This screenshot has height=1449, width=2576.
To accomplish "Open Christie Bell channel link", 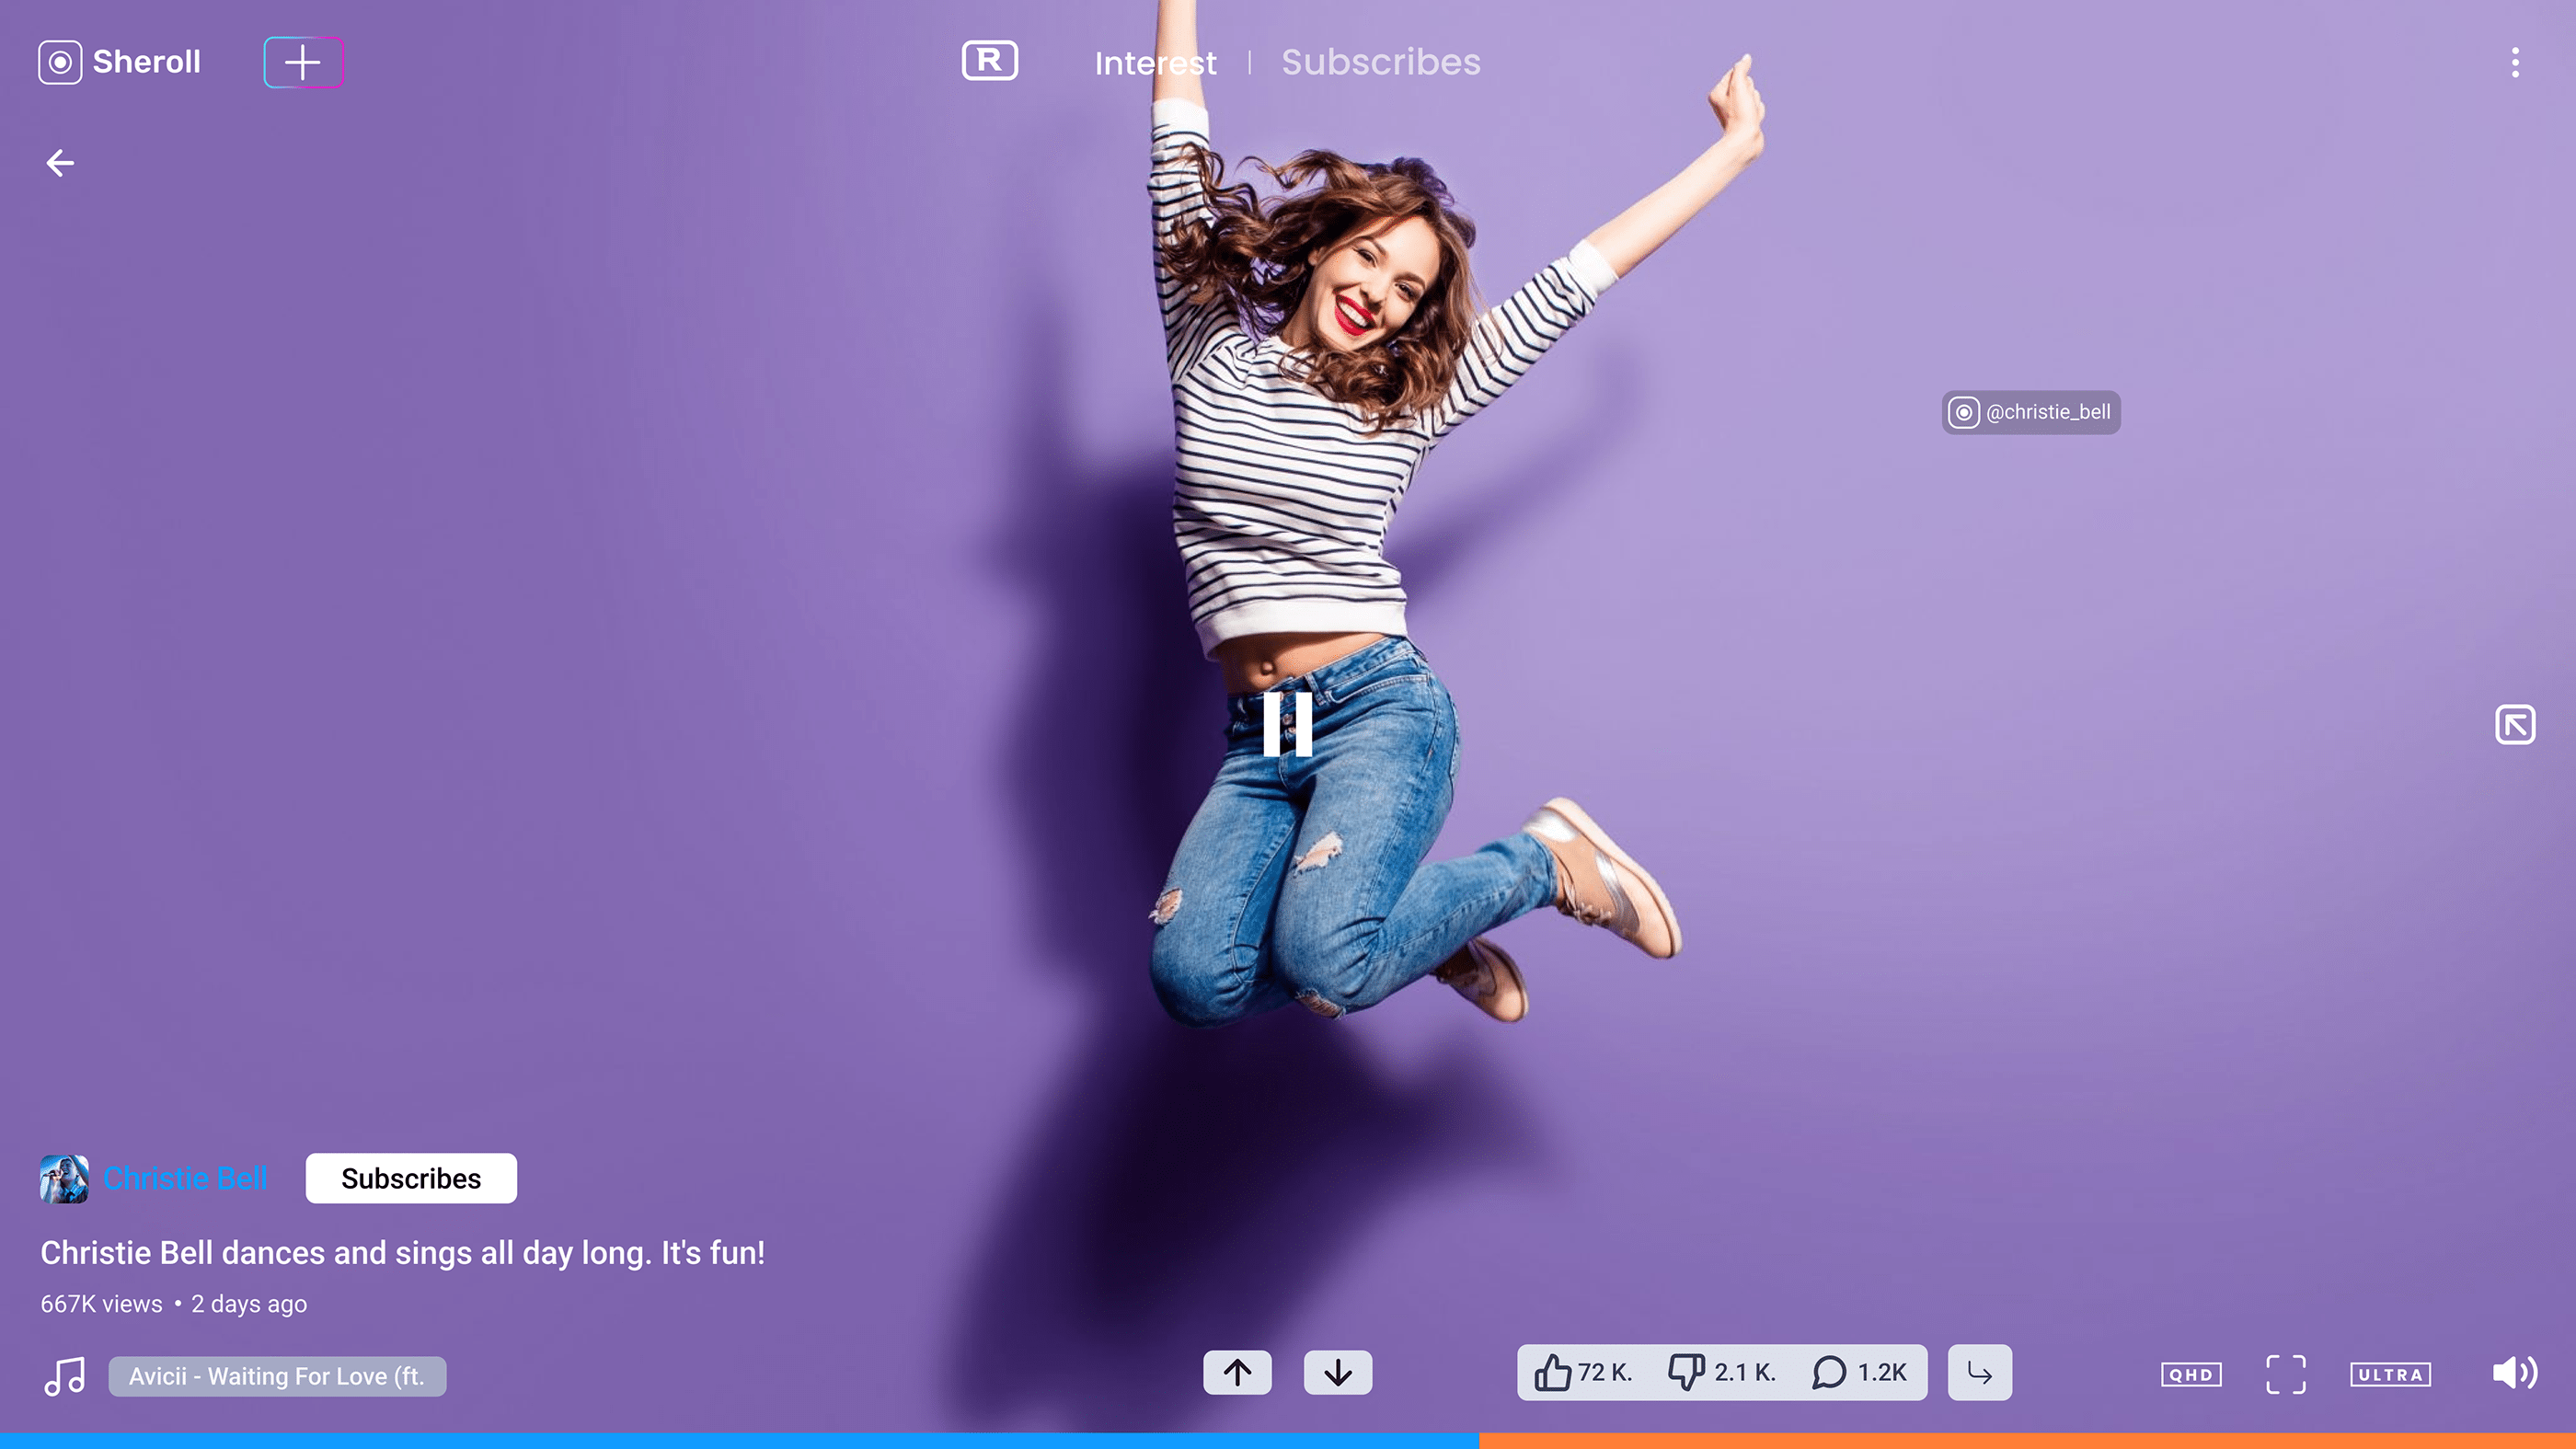I will (x=185, y=1178).
